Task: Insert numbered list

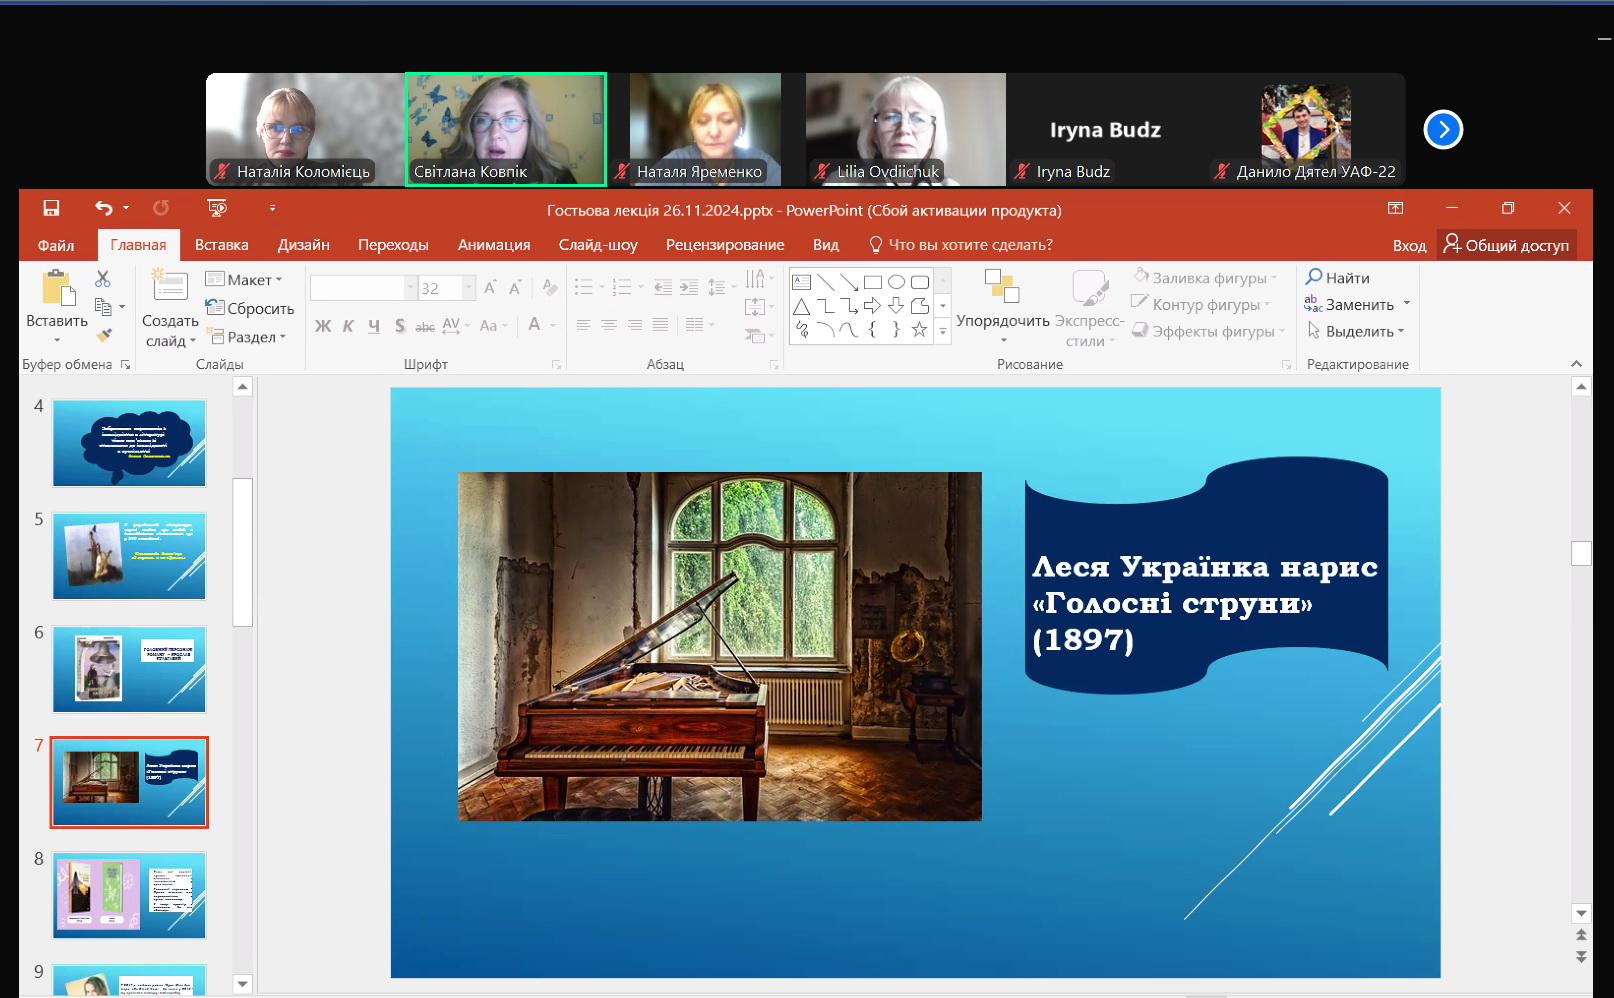Action: click(622, 288)
